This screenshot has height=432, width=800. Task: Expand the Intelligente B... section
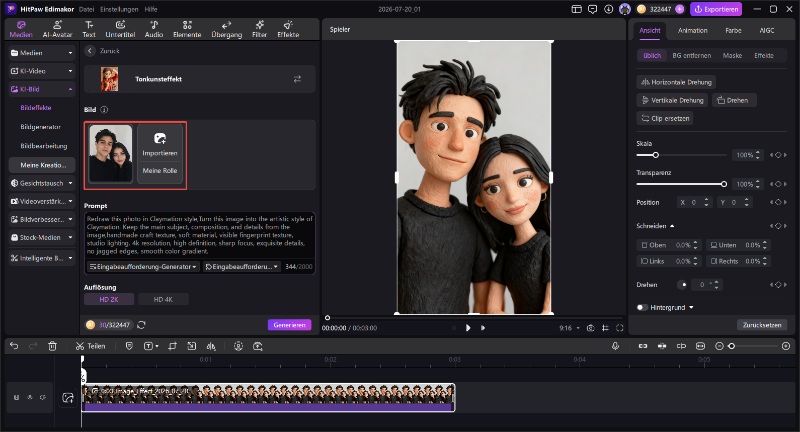pos(42,258)
